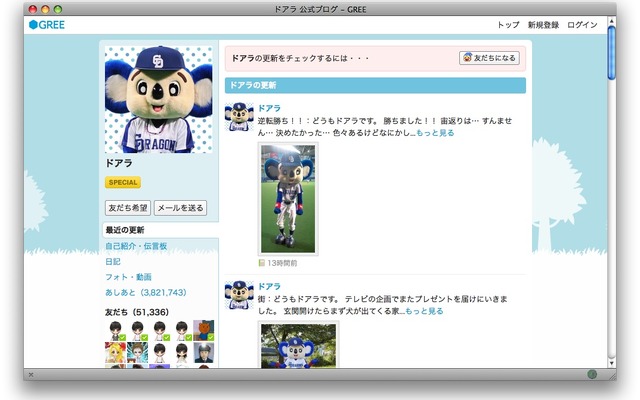Open the outdoor photo of ドアラ under trees
640x400 pixels.
pyautogui.click(x=298, y=345)
